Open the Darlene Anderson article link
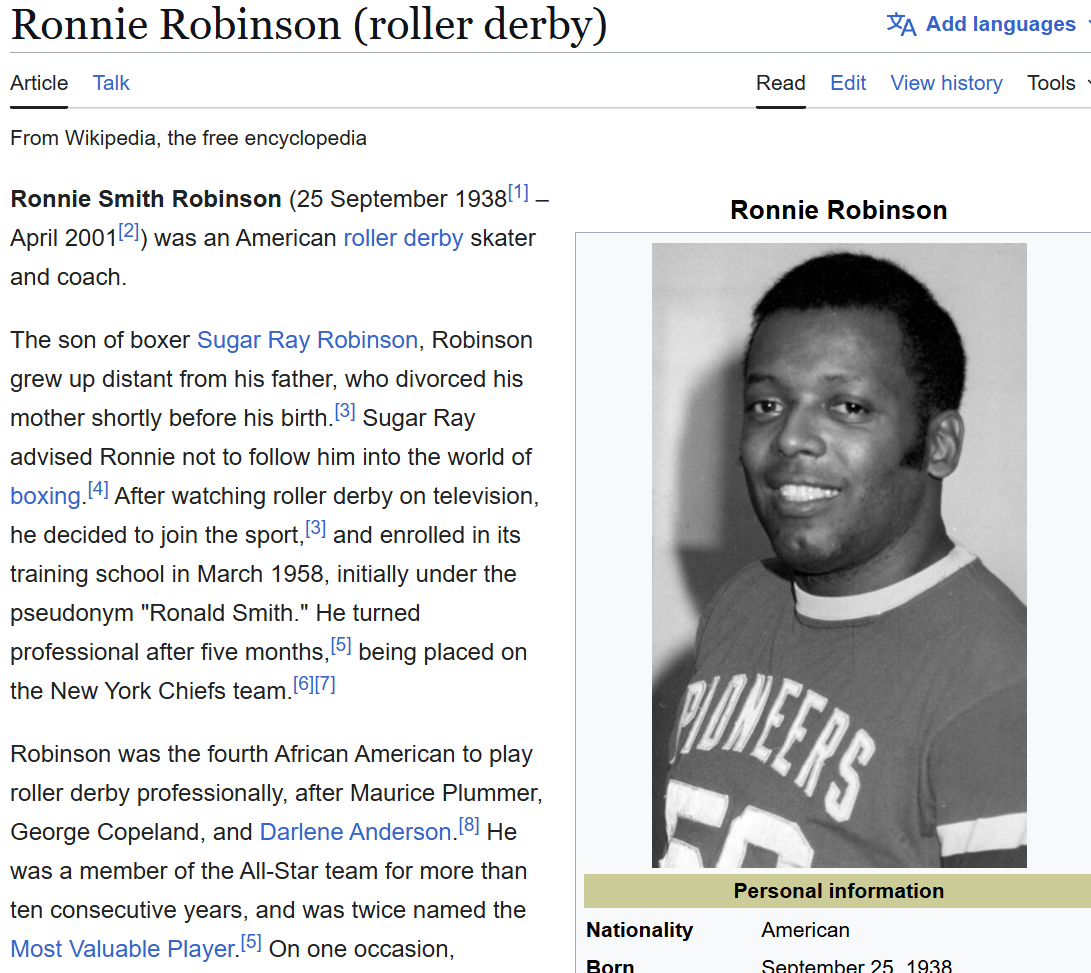 point(355,832)
